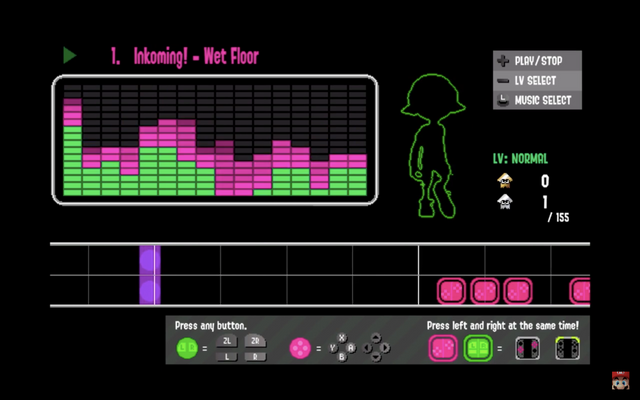Click the Joy-Con icon with pink buttons
The height and width of the screenshot is (400, 640).
527,349
